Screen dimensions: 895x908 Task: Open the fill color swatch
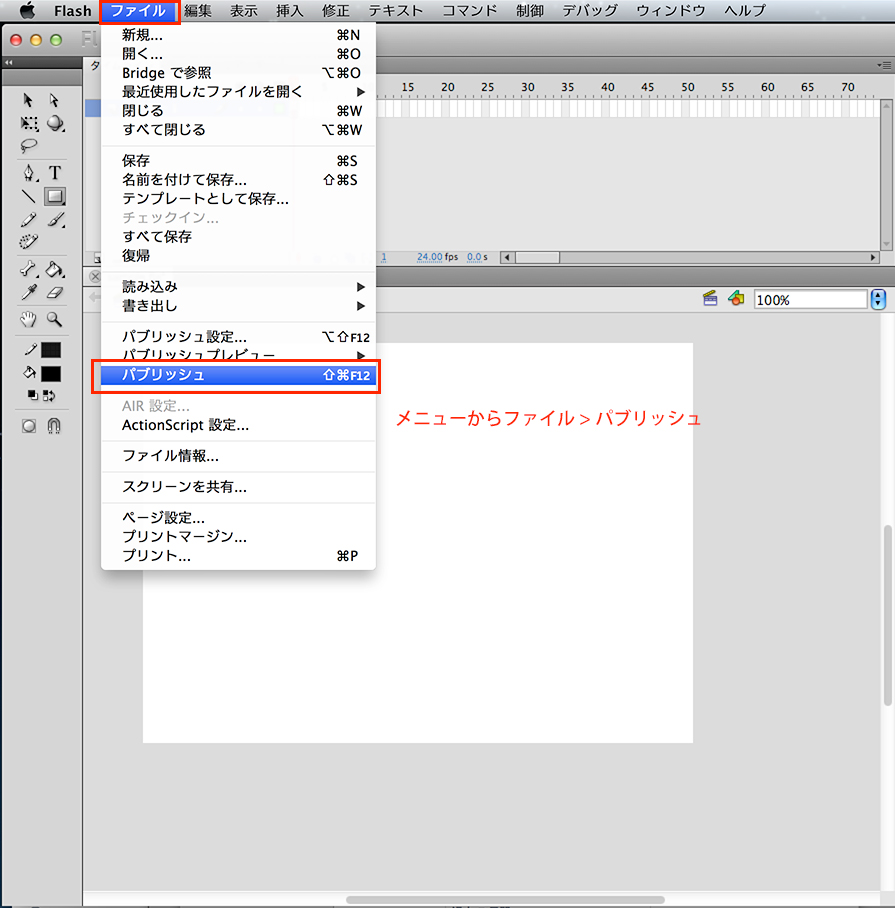pos(50,373)
